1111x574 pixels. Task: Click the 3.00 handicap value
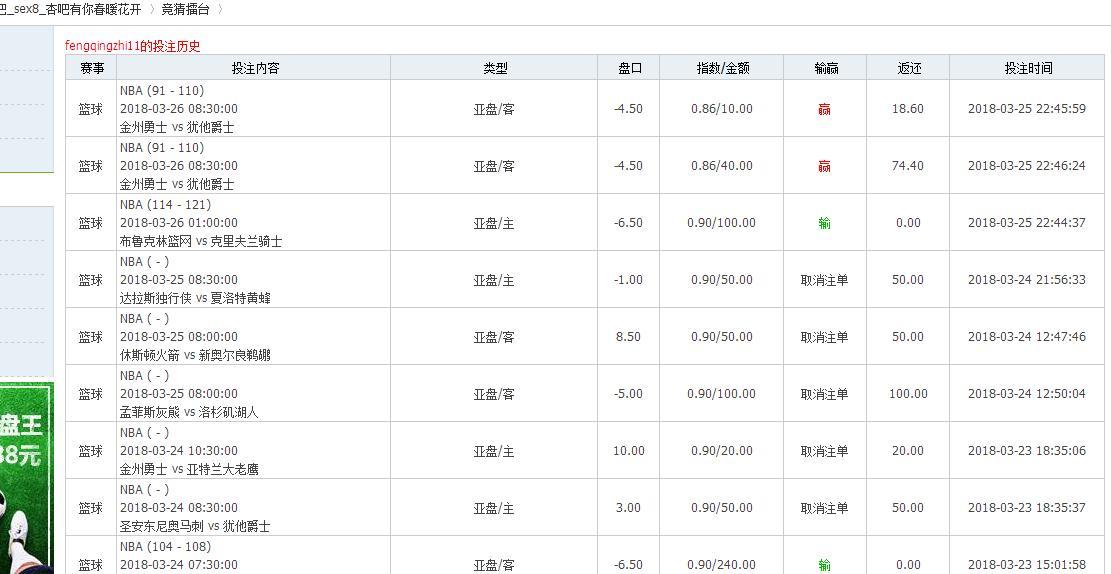(628, 507)
